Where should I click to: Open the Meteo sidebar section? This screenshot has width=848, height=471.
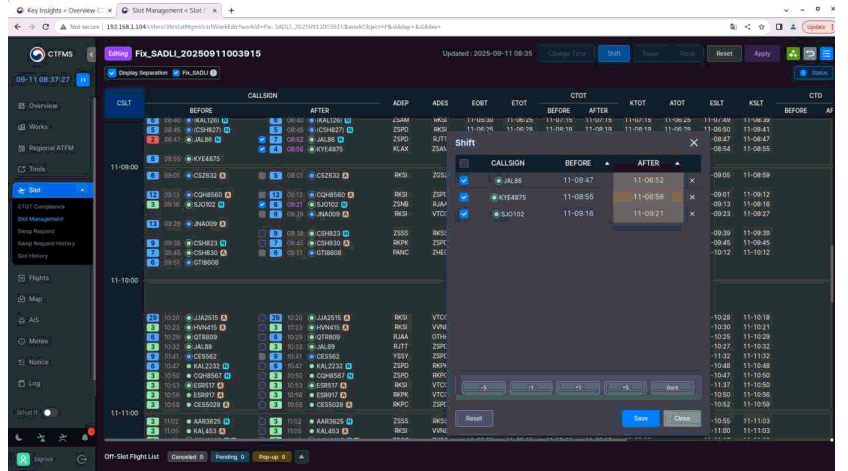click(38, 341)
